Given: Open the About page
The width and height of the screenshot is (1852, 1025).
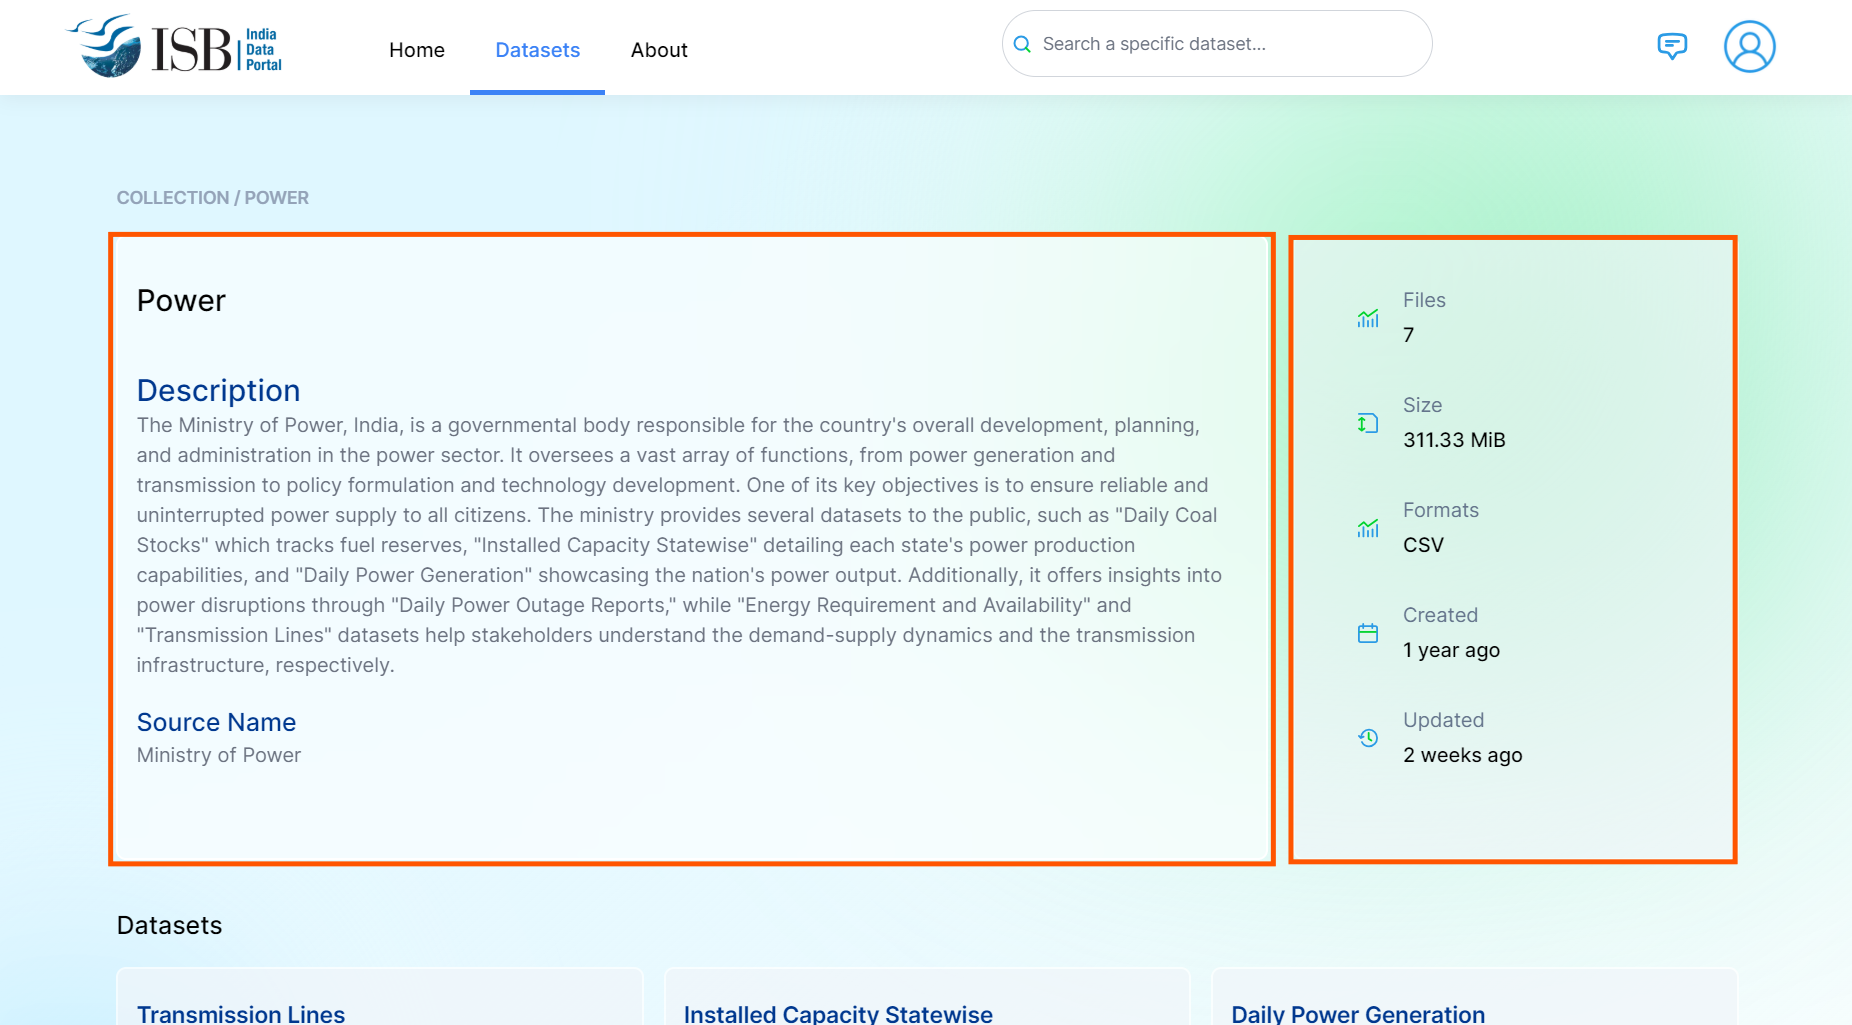Looking at the screenshot, I should pos(658,50).
